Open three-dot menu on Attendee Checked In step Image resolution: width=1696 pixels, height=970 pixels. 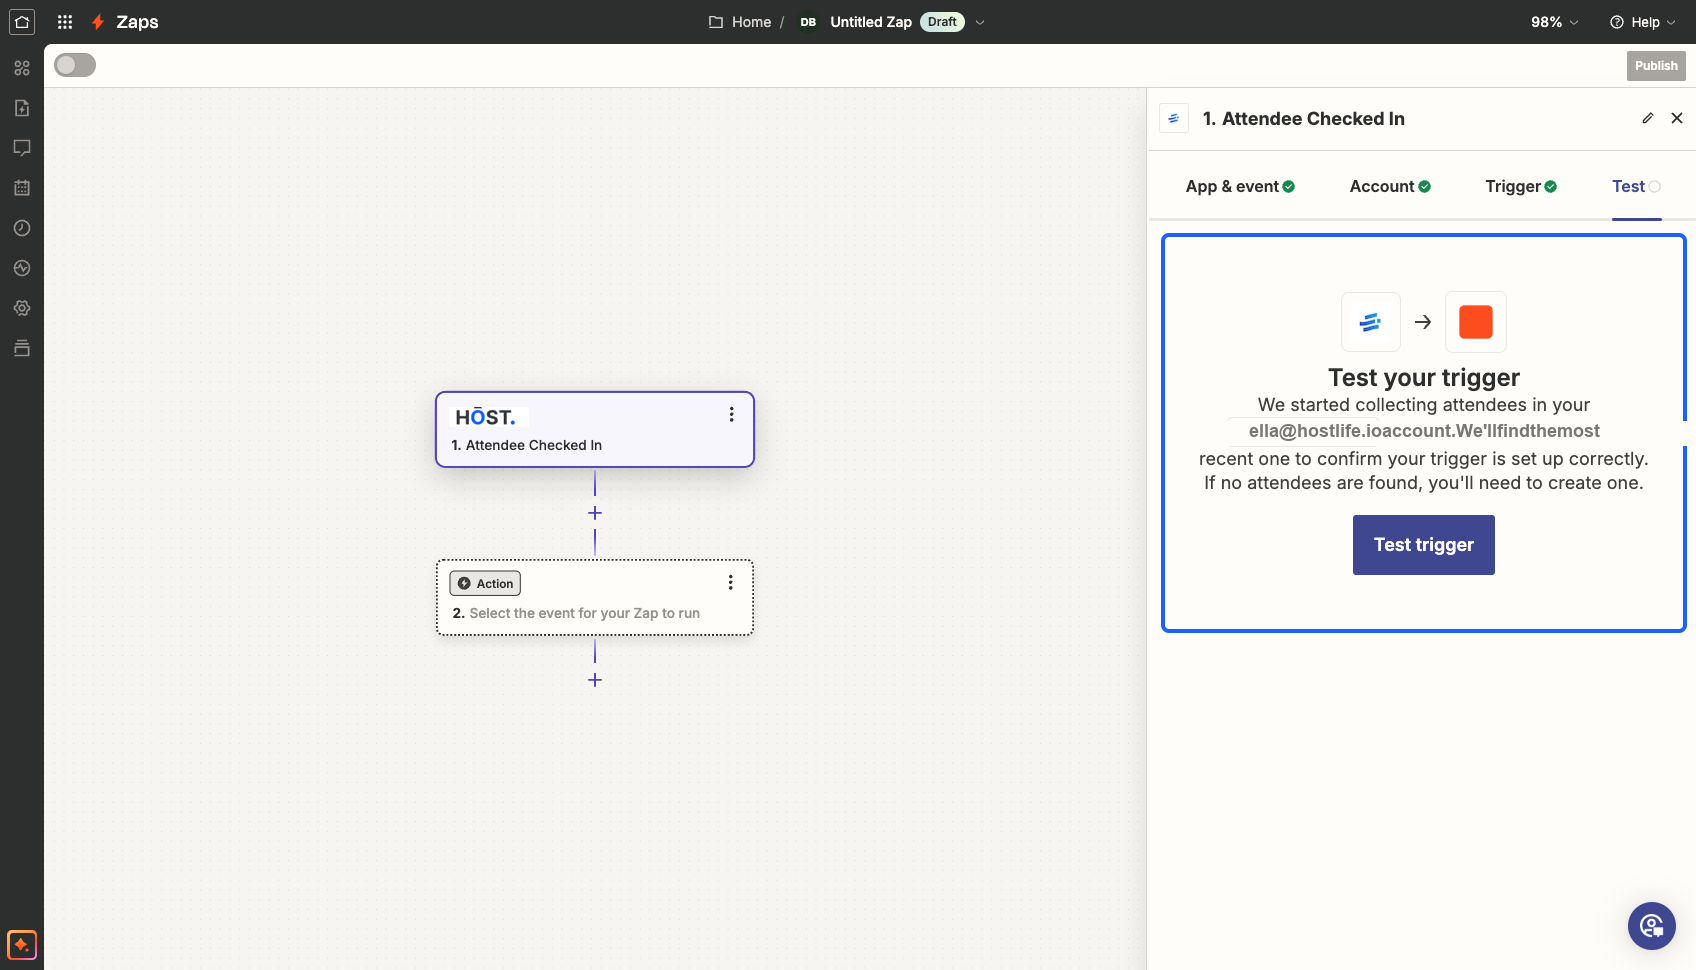[732, 414]
